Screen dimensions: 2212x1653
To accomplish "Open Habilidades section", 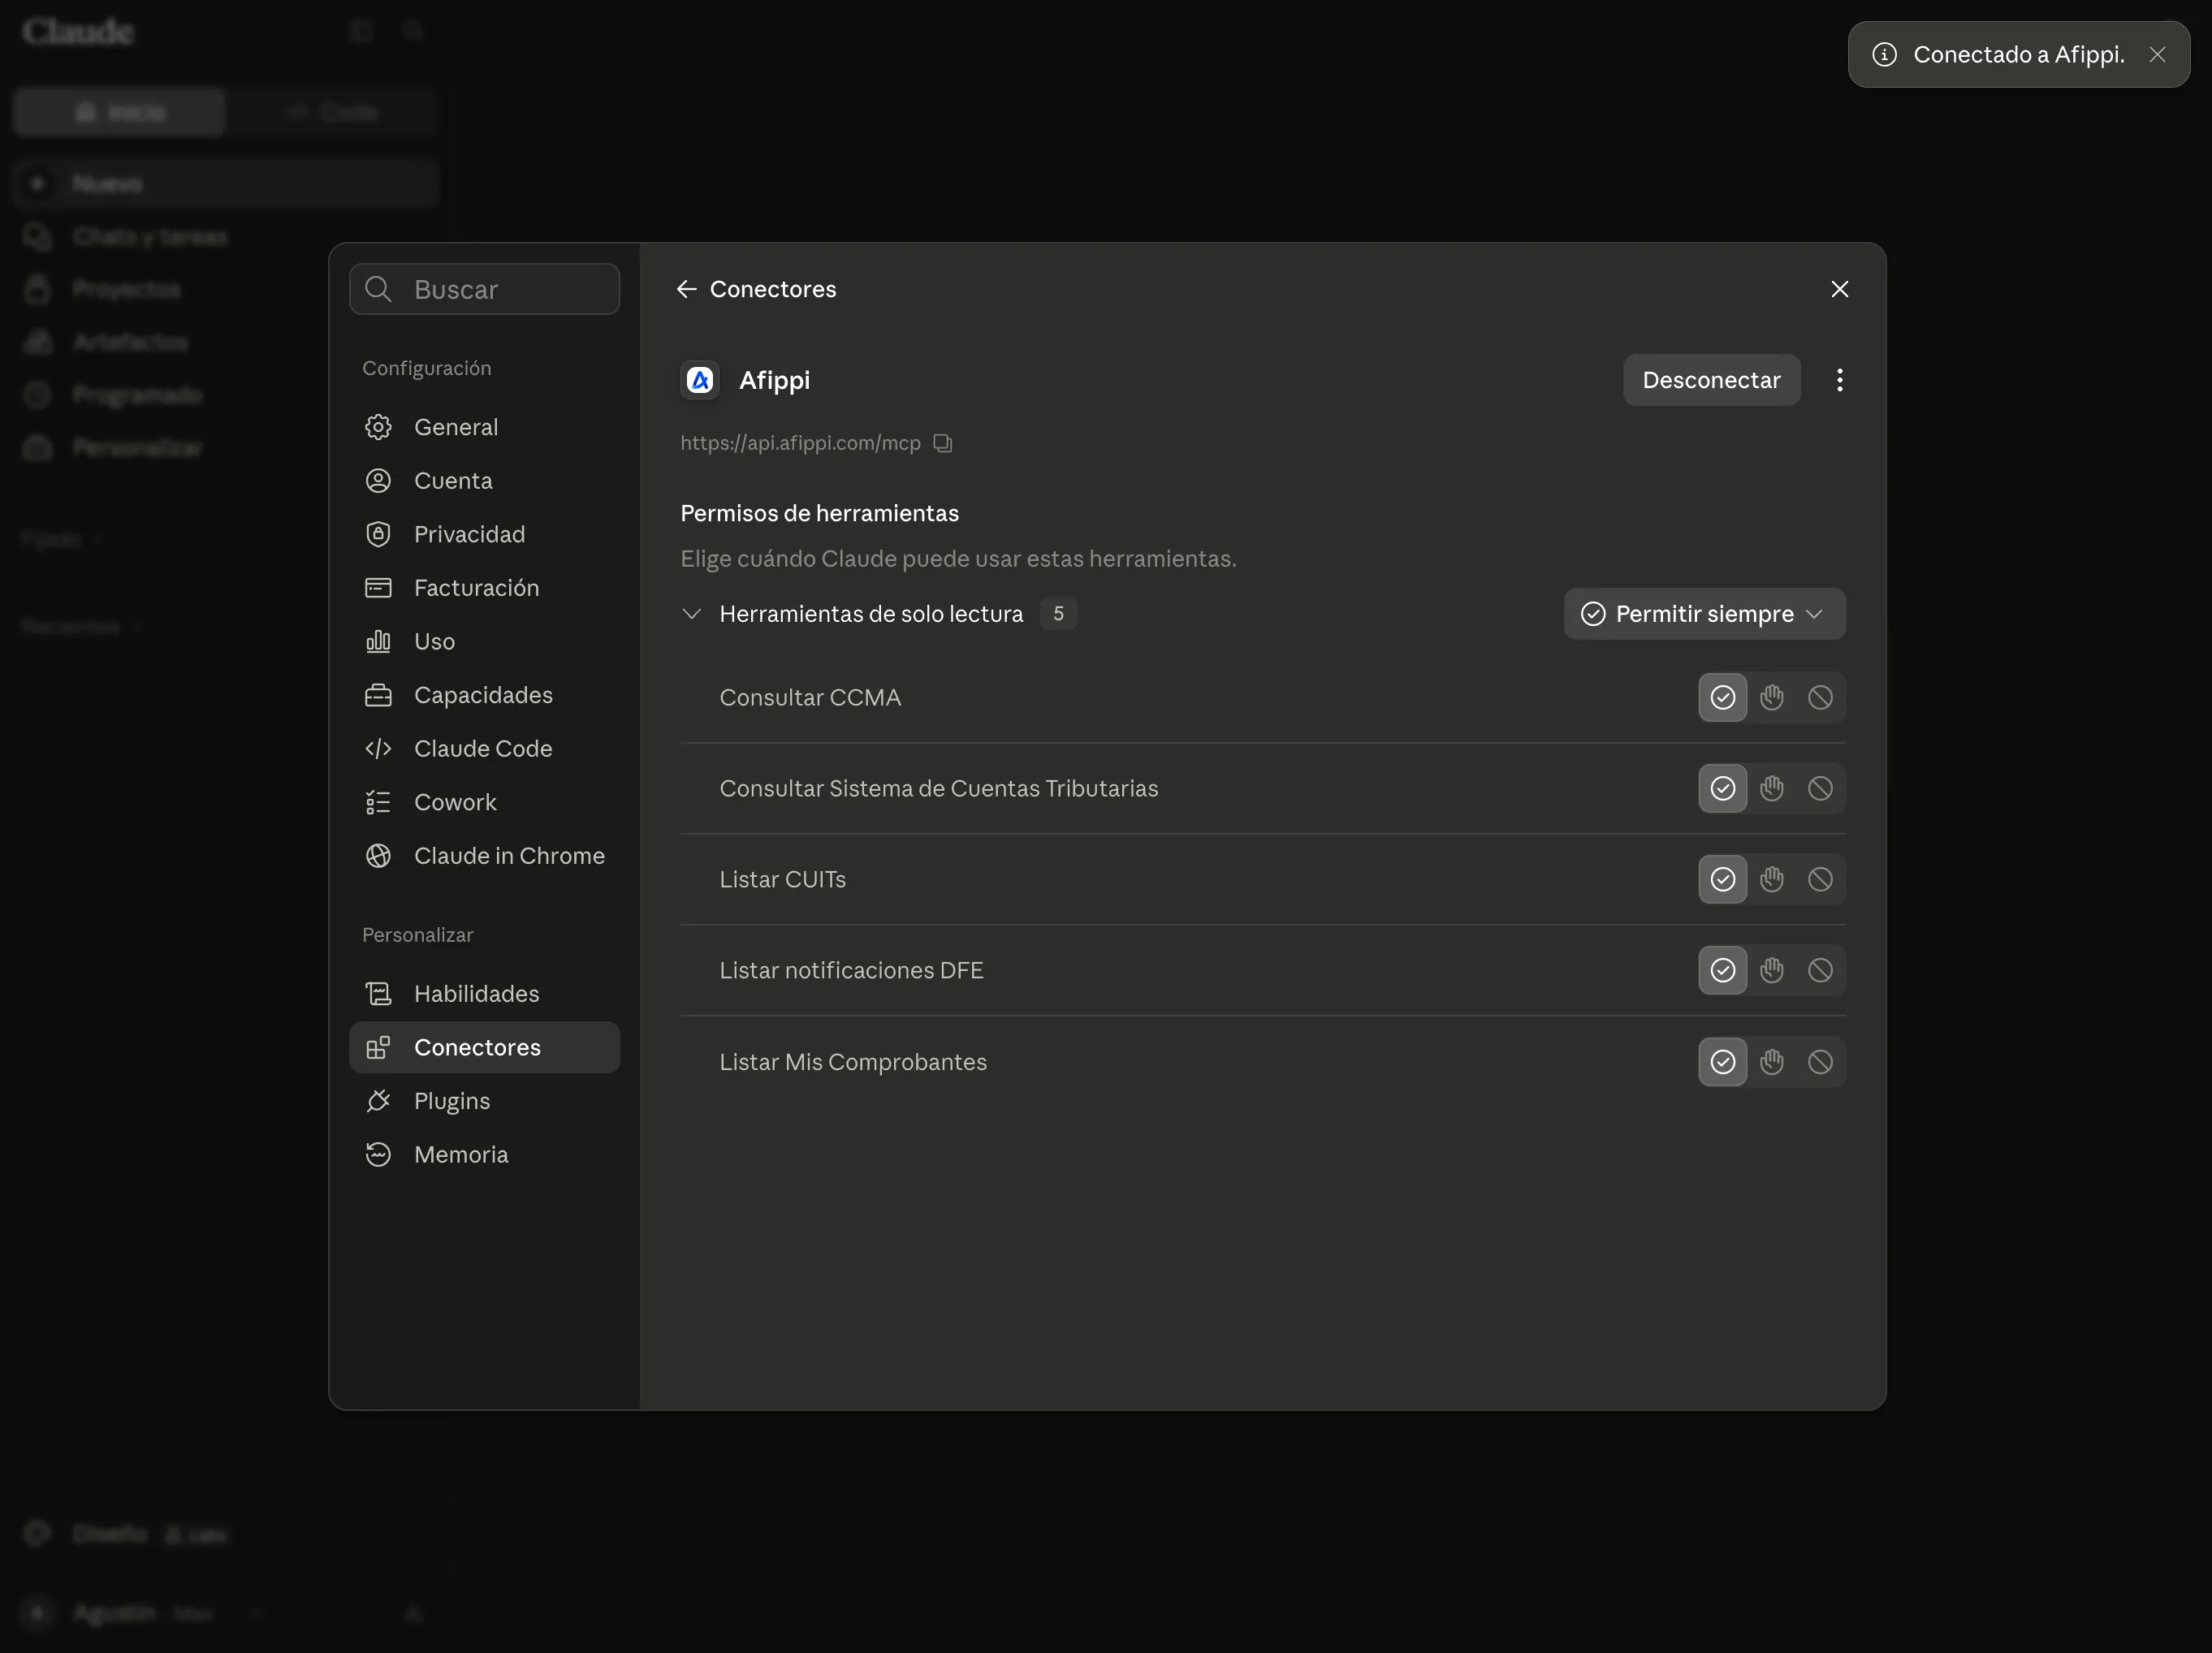I will (x=484, y=994).
